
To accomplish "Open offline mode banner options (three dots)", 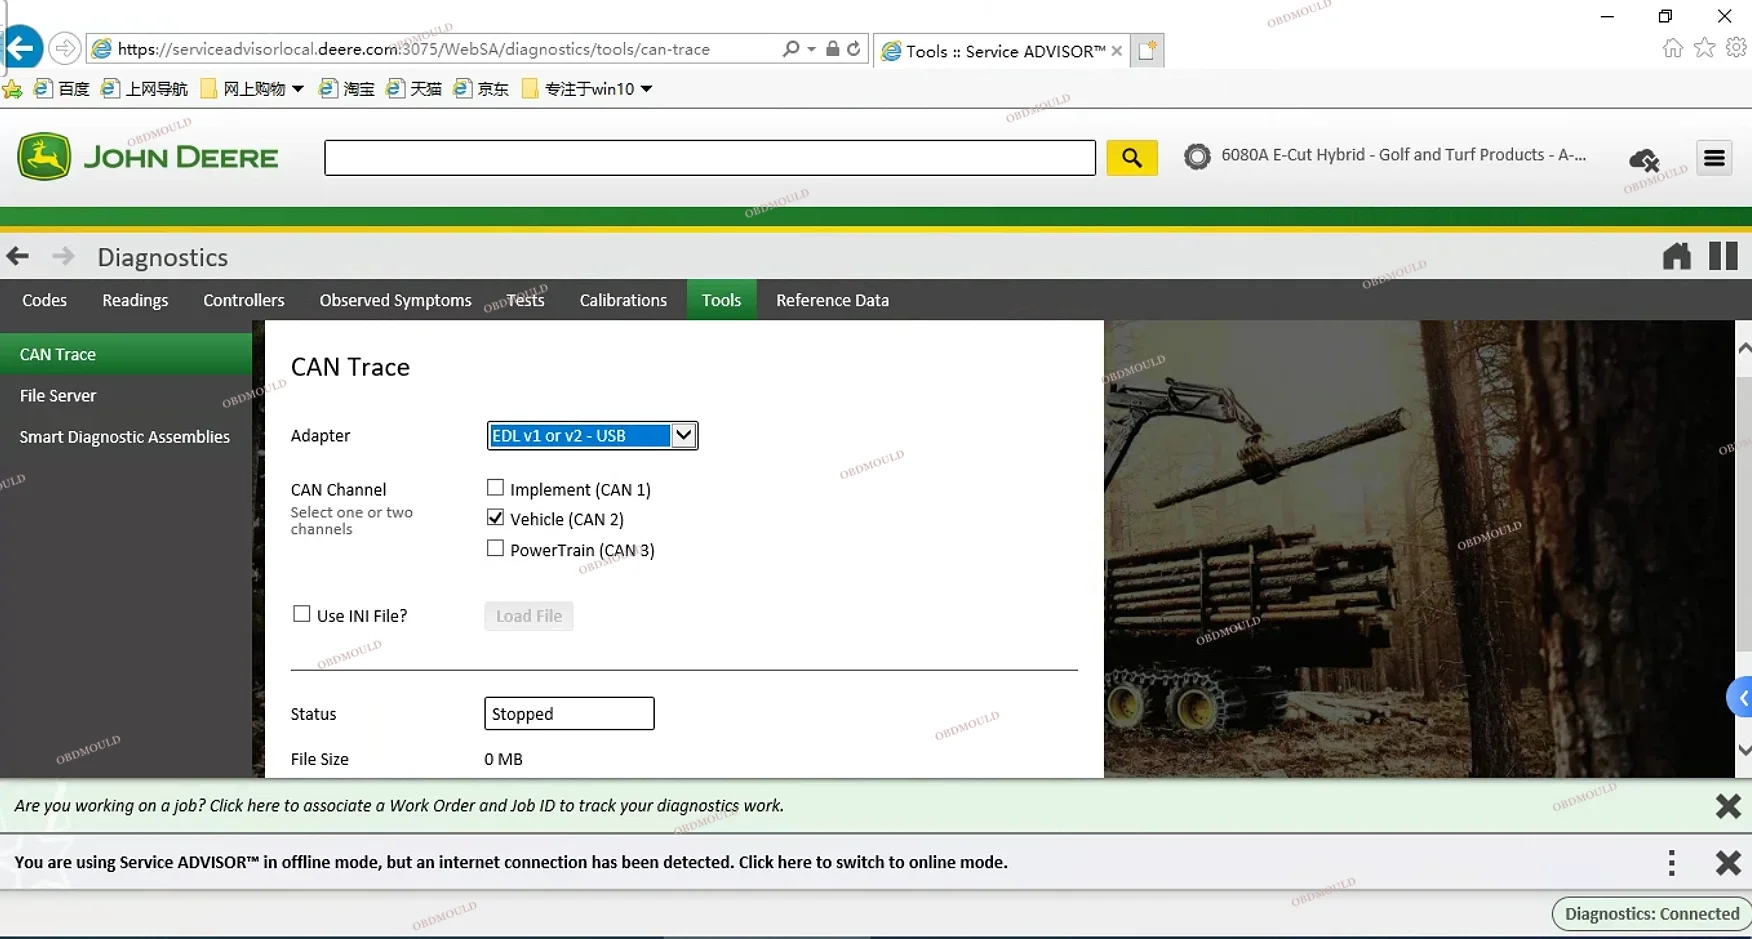I will point(1671,863).
